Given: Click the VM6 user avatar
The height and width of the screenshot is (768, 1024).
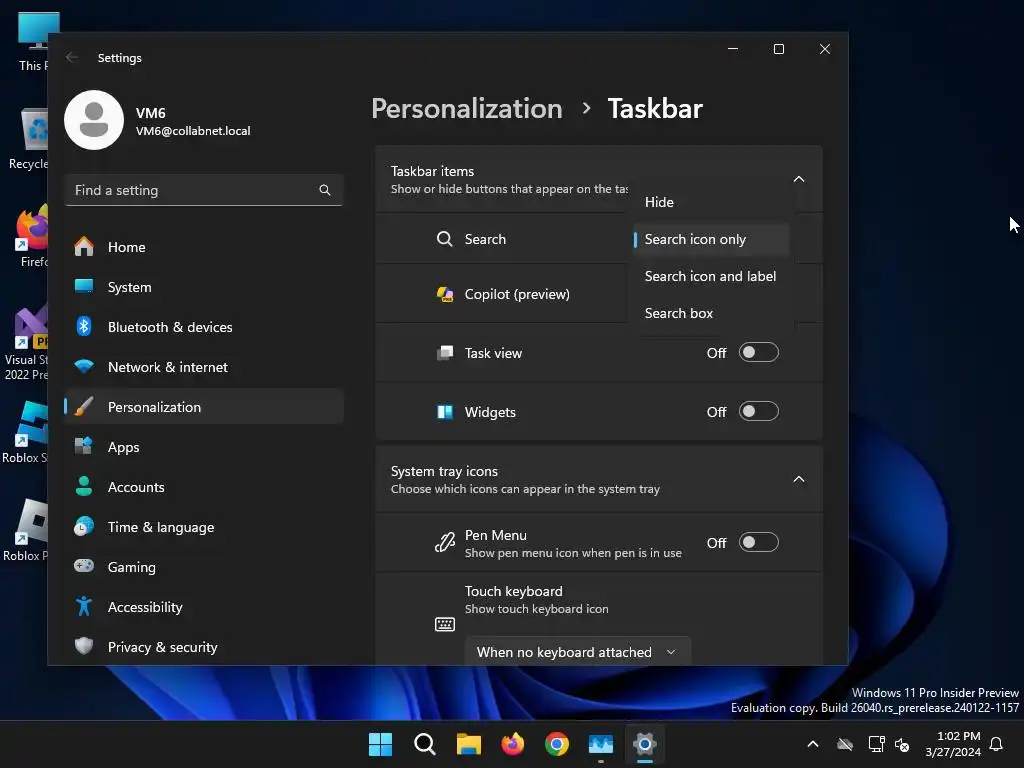Looking at the screenshot, I should click(x=94, y=120).
